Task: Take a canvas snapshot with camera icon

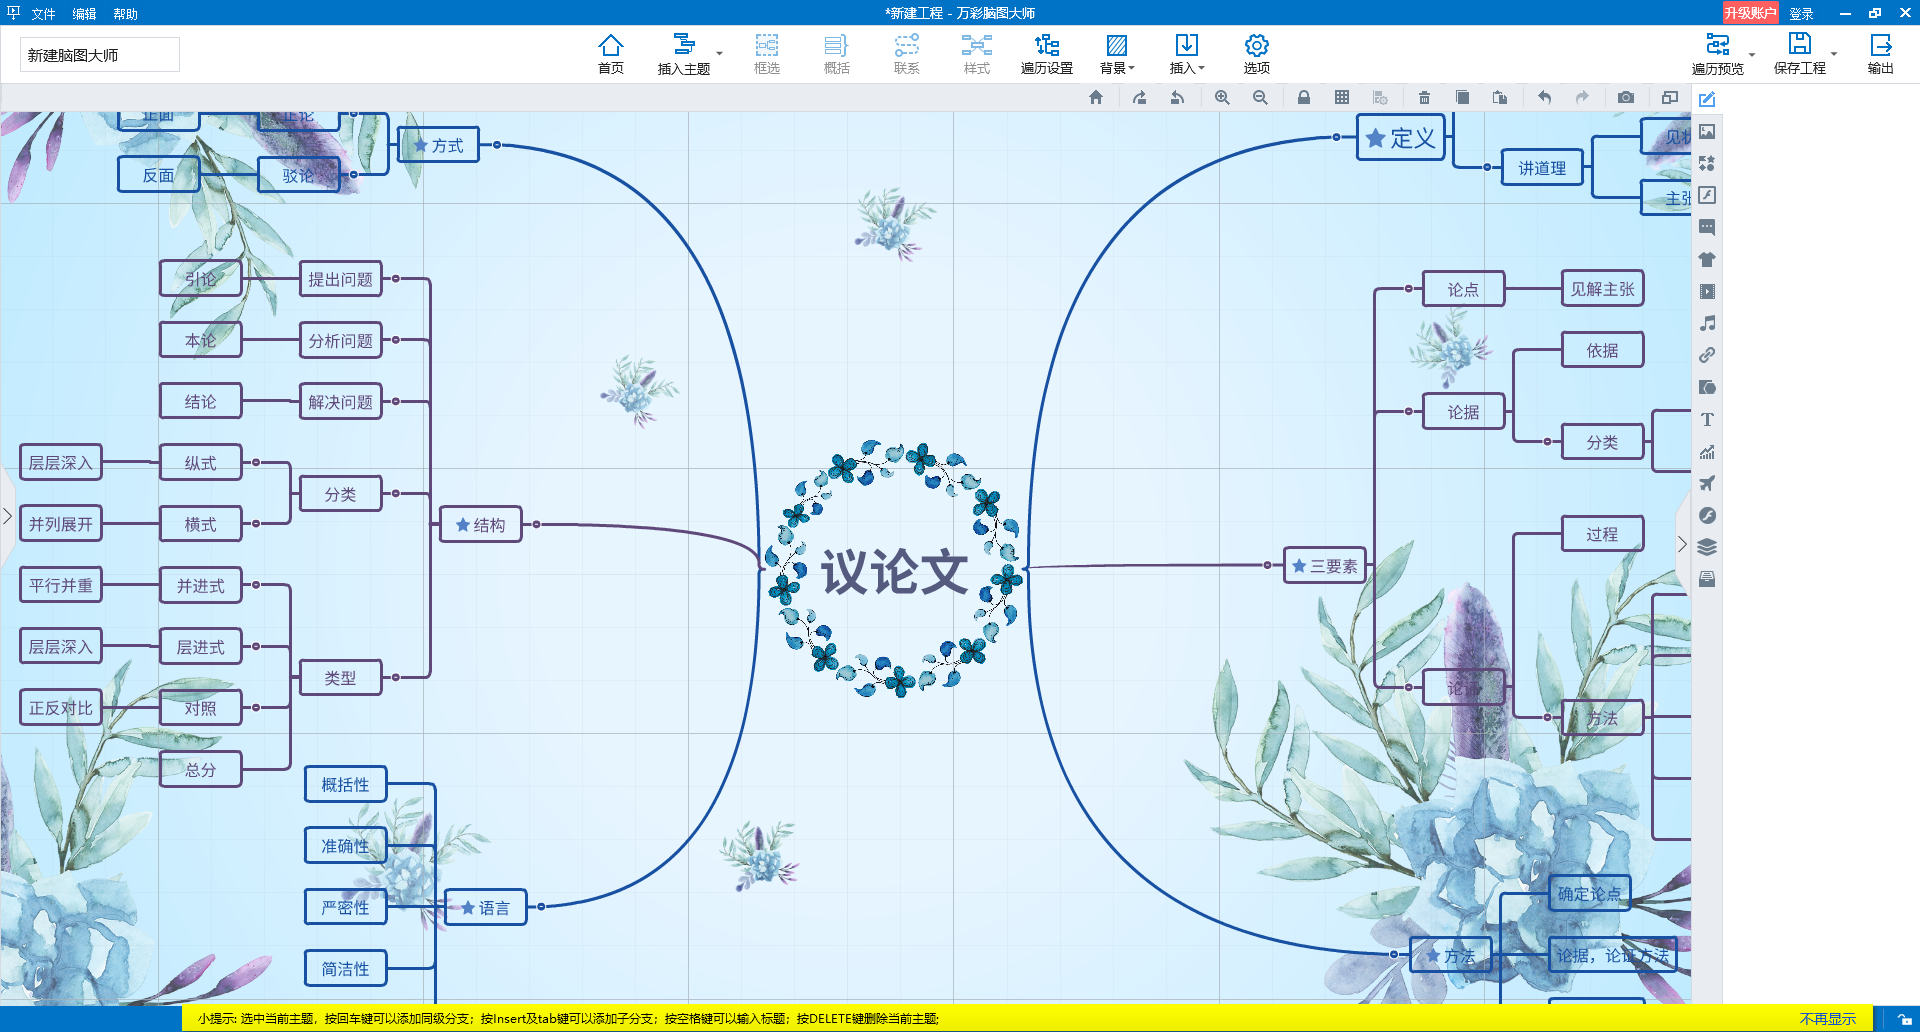Action: [x=1626, y=97]
